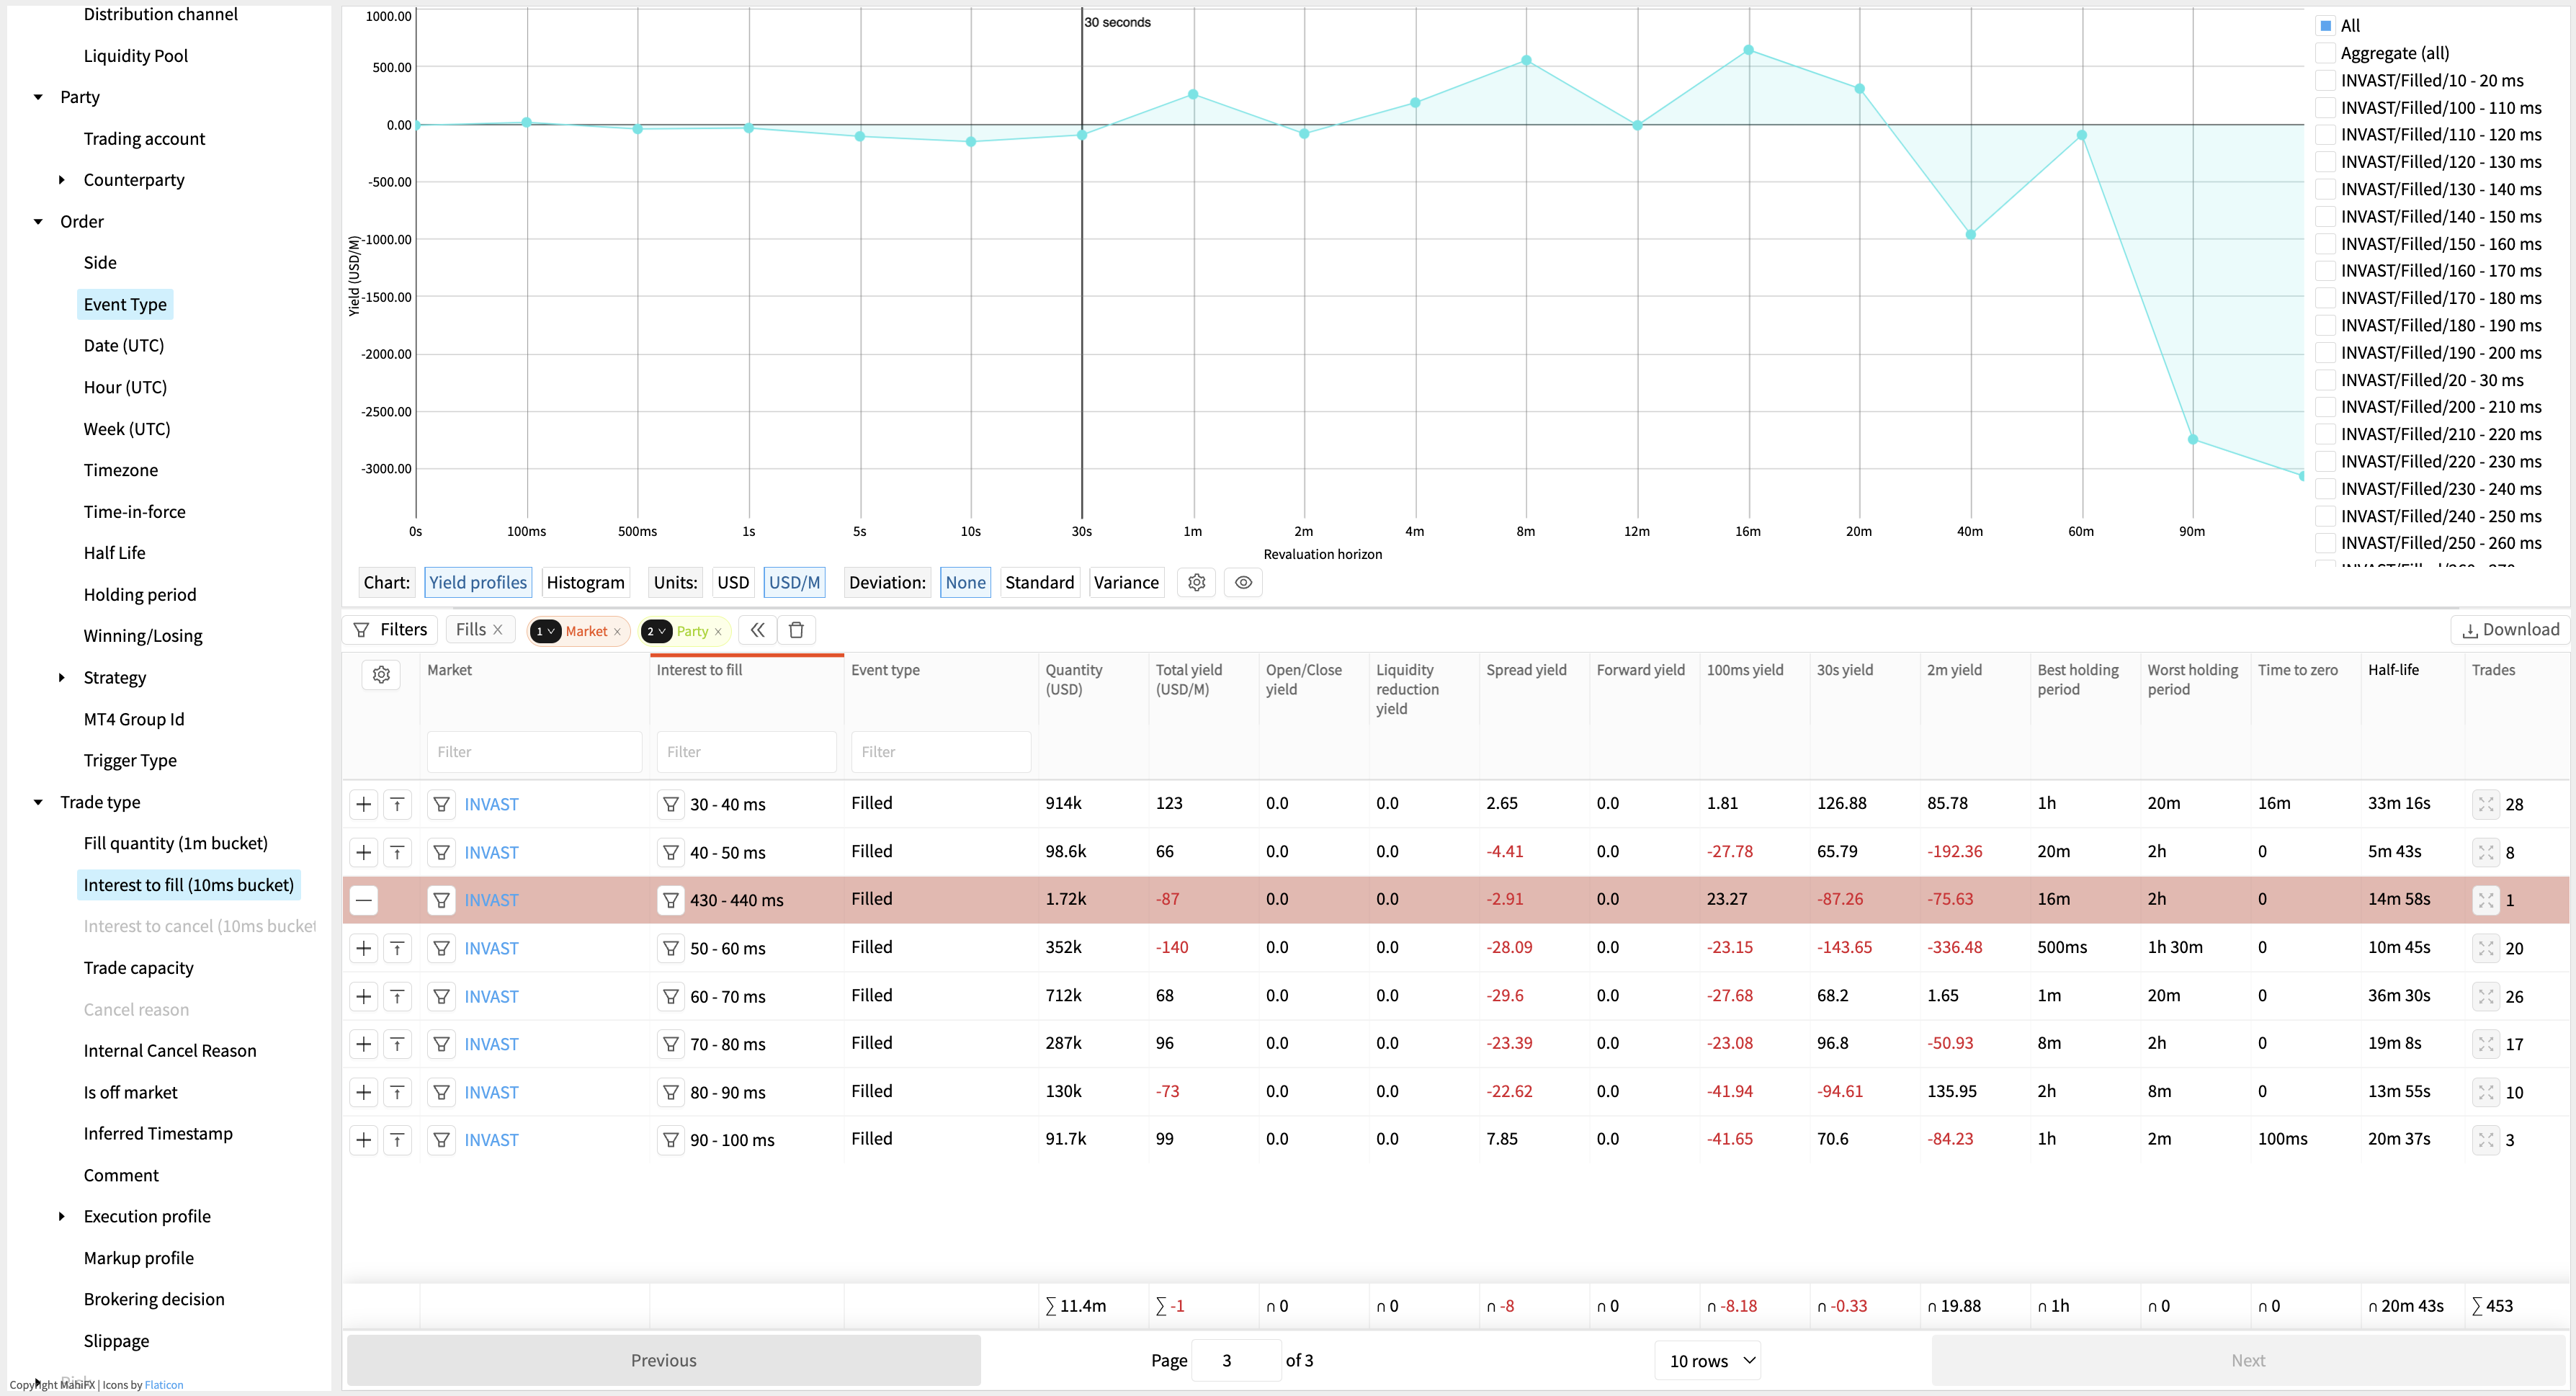Sort by Half-life column header
This screenshot has height=1396, width=2576.
point(2393,670)
